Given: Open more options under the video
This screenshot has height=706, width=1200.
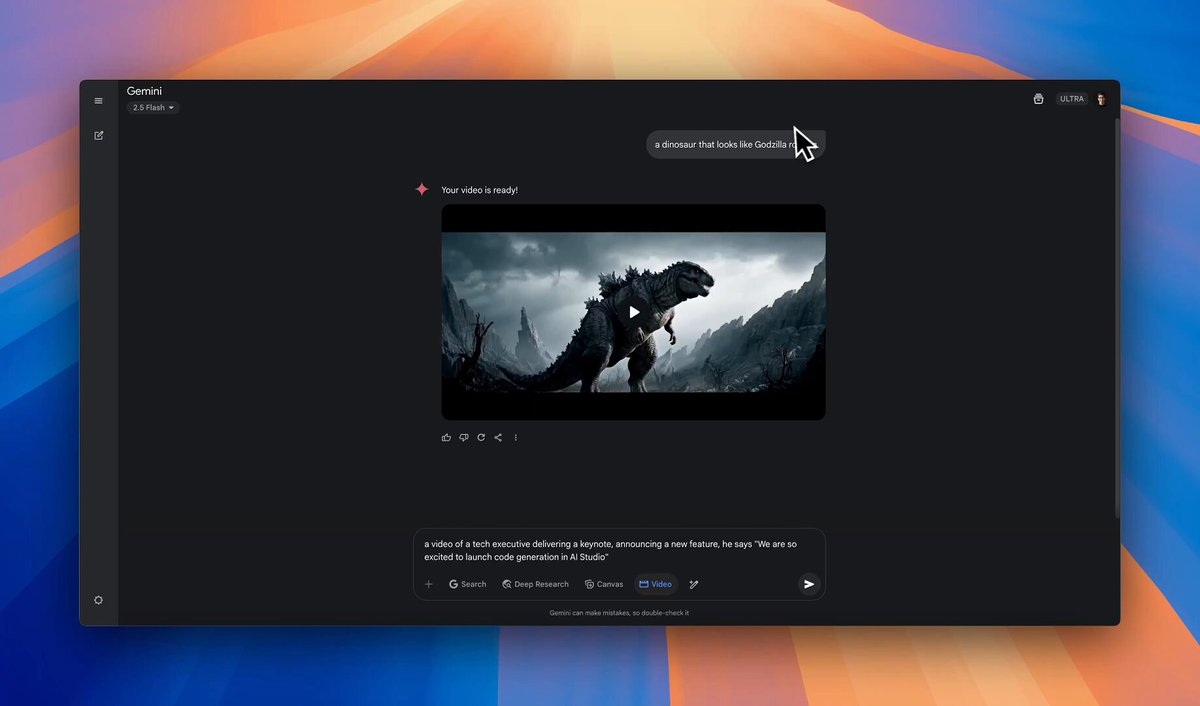Looking at the screenshot, I should [516, 437].
